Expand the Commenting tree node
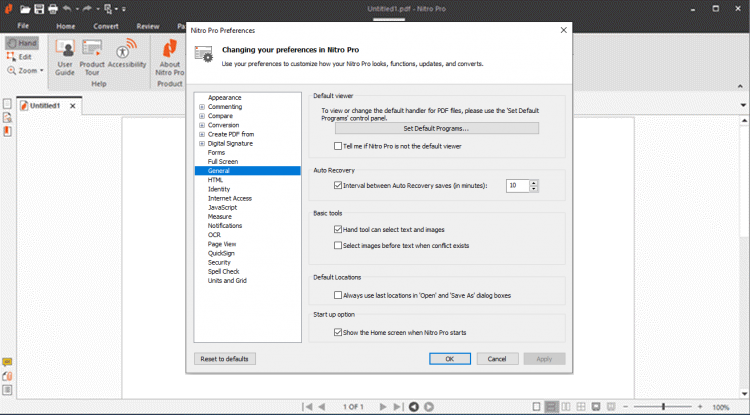Image resolution: width=750 pixels, height=415 pixels. click(202, 107)
